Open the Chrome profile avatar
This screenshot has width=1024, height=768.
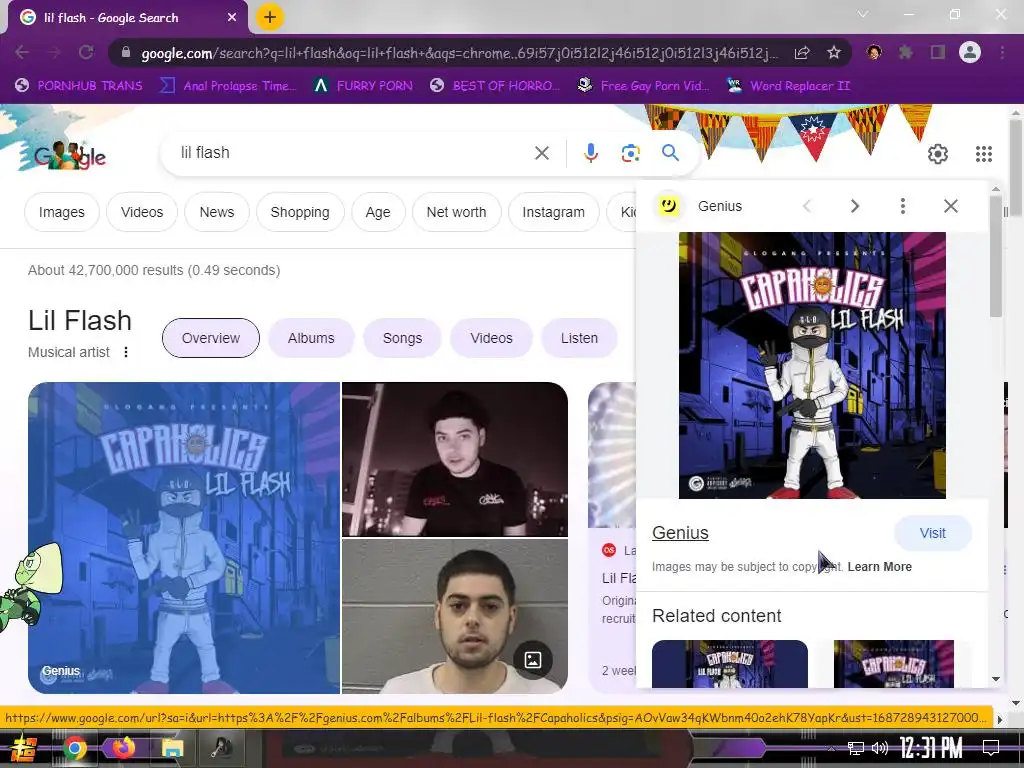point(970,52)
